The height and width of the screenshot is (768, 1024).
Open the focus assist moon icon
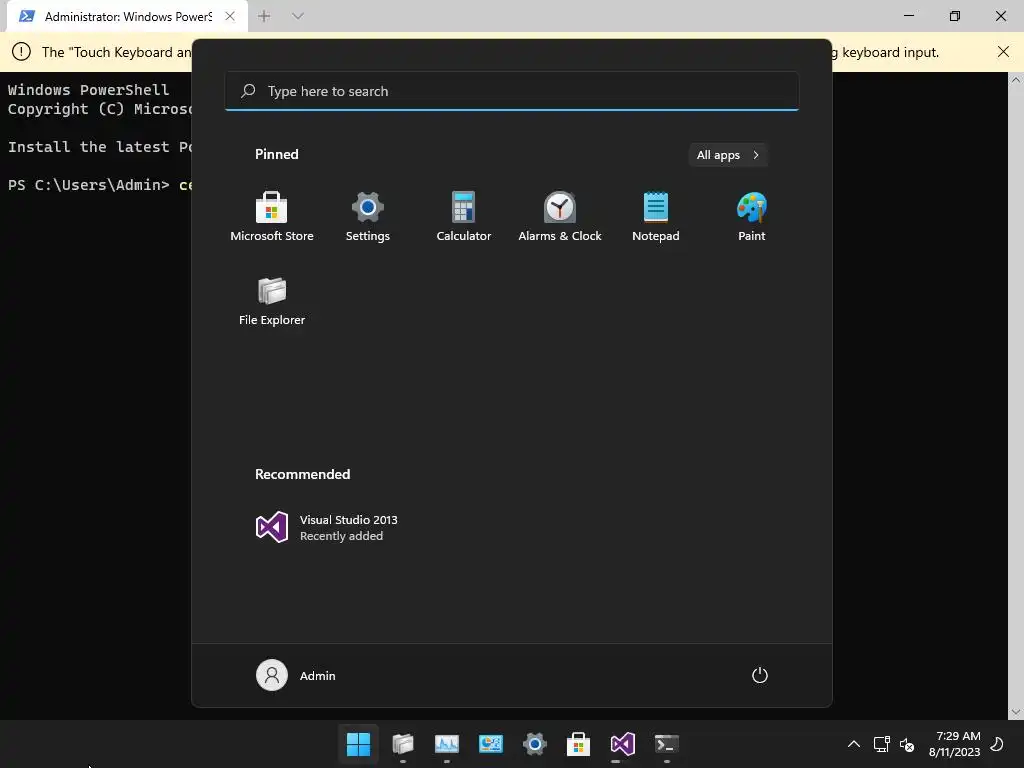pos(997,744)
